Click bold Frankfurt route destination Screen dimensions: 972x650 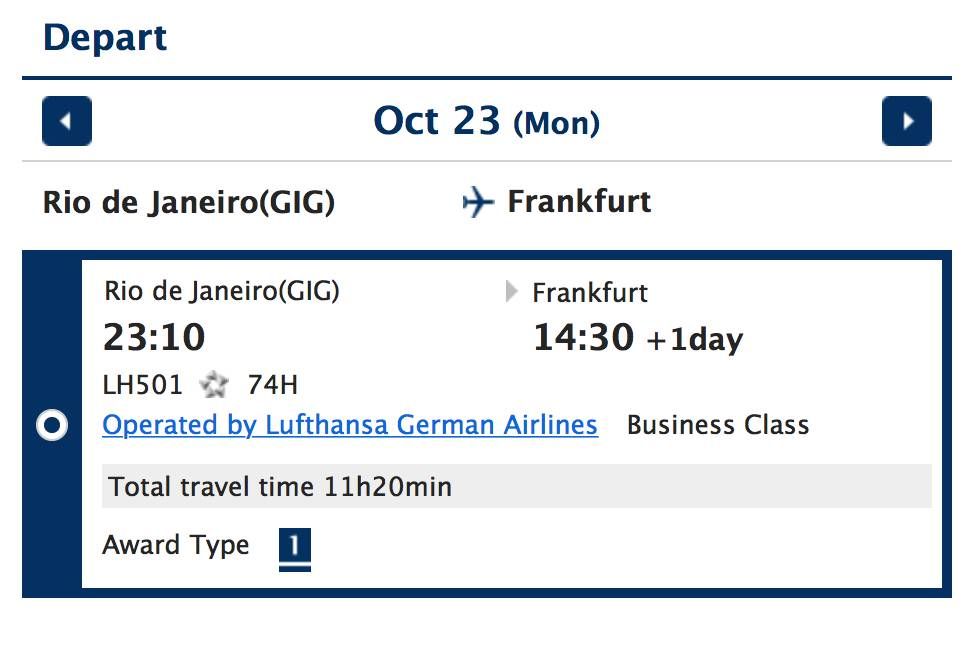point(579,201)
